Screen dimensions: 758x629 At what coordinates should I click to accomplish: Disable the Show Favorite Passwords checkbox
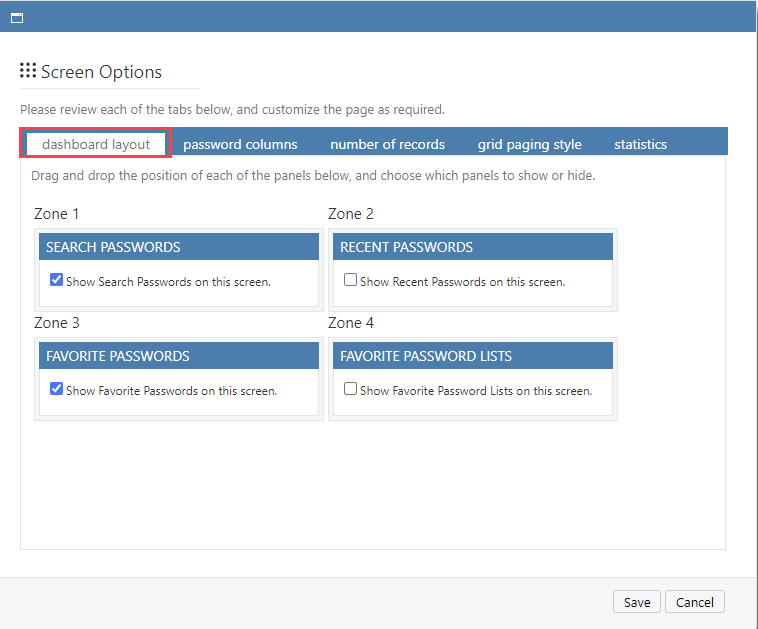coord(57,389)
